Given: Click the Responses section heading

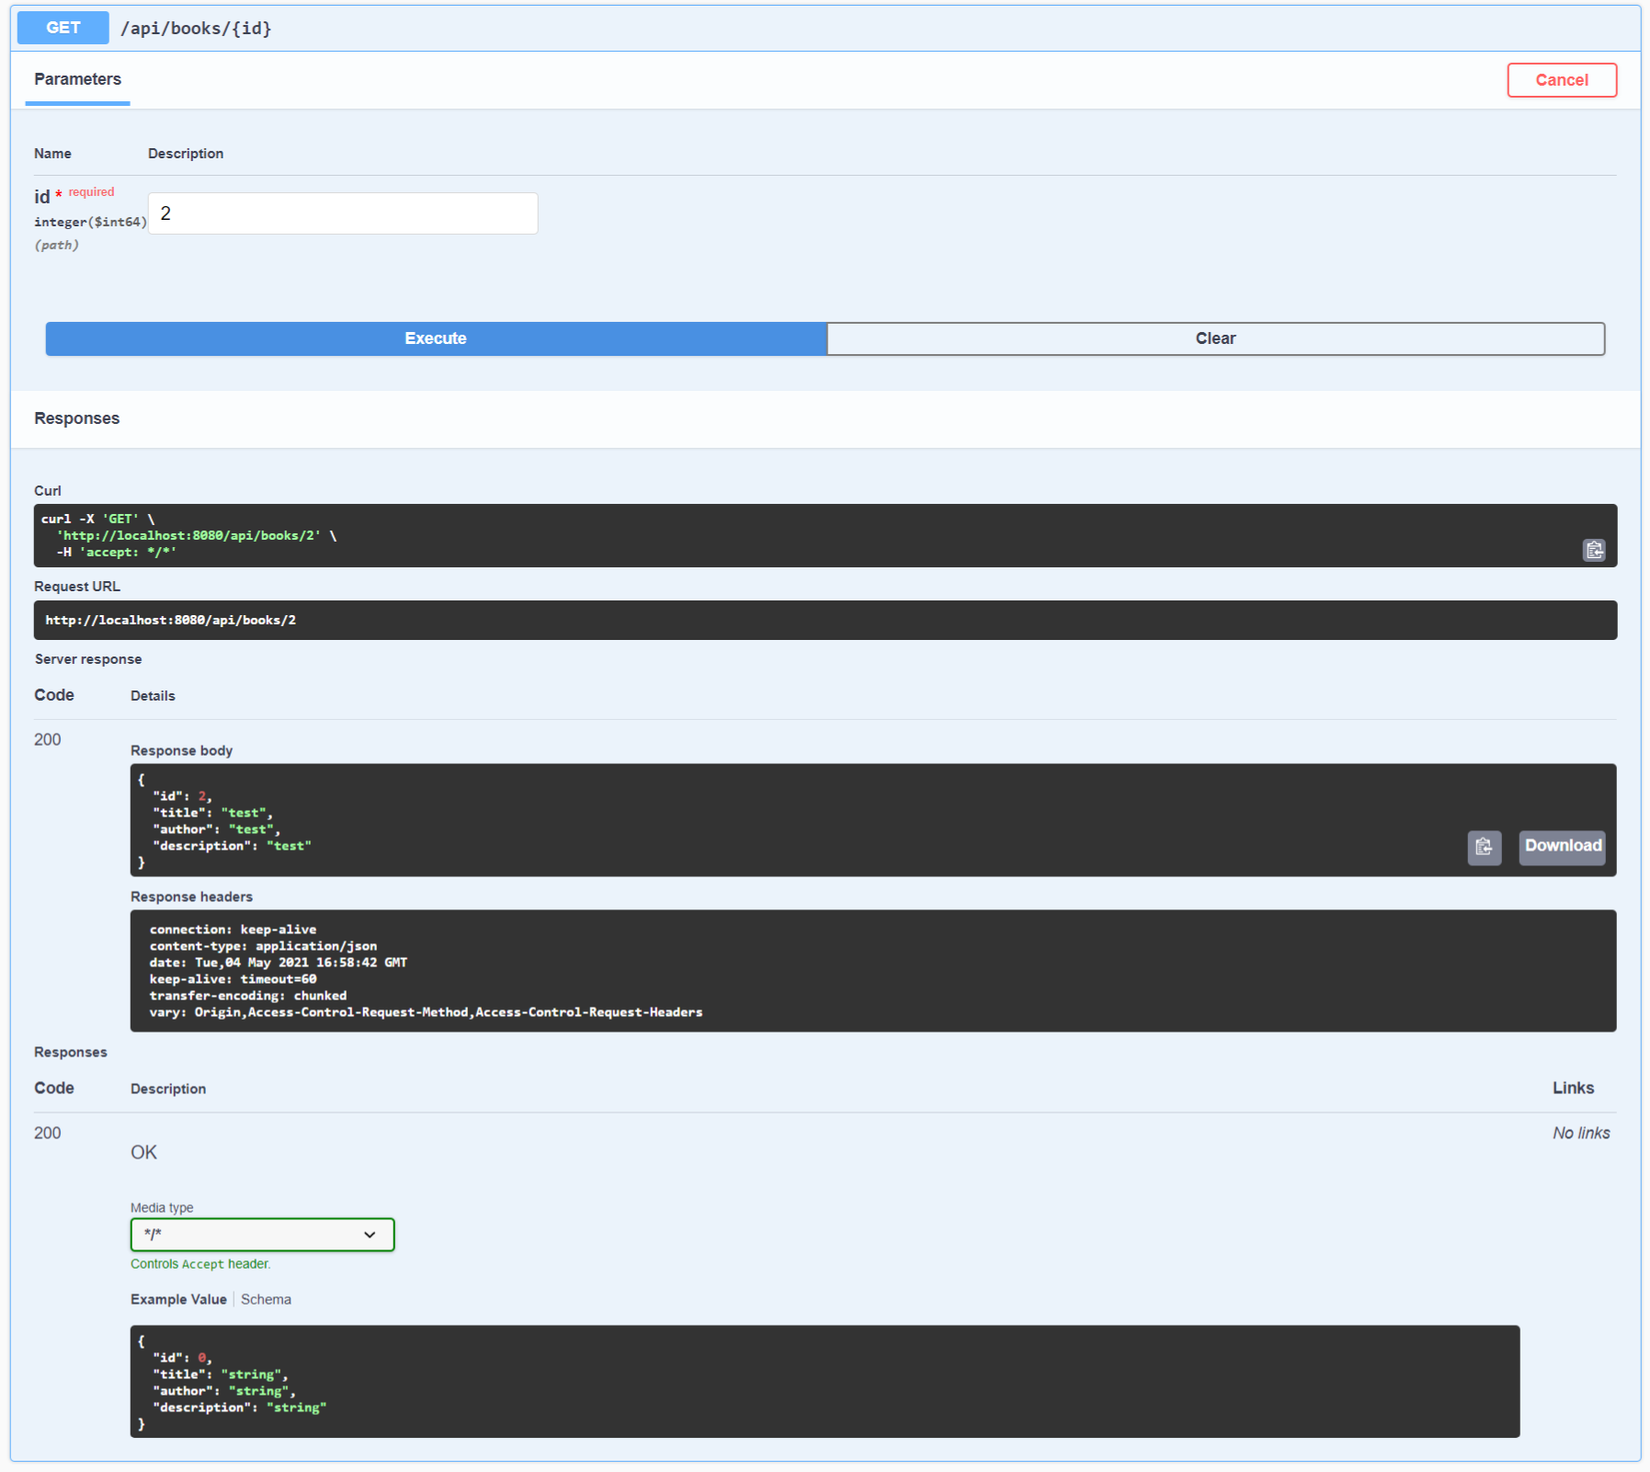Looking at the screenshot, I should pos(77,418).
